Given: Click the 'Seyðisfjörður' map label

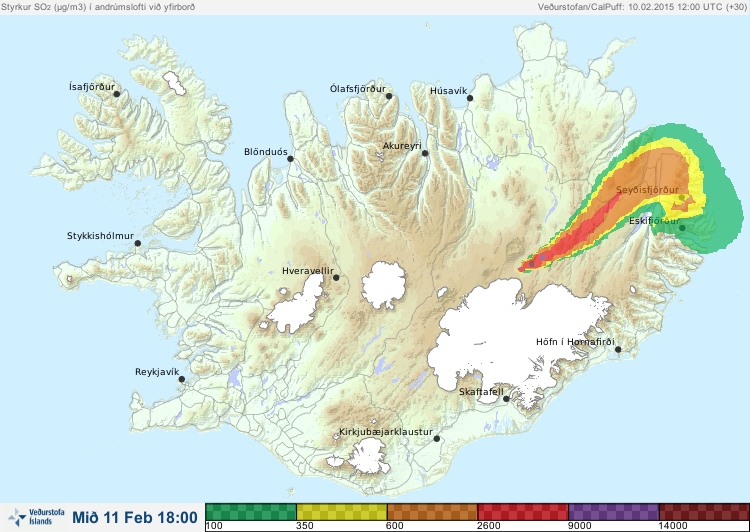Looking at the screenshot, I should 647,190.
